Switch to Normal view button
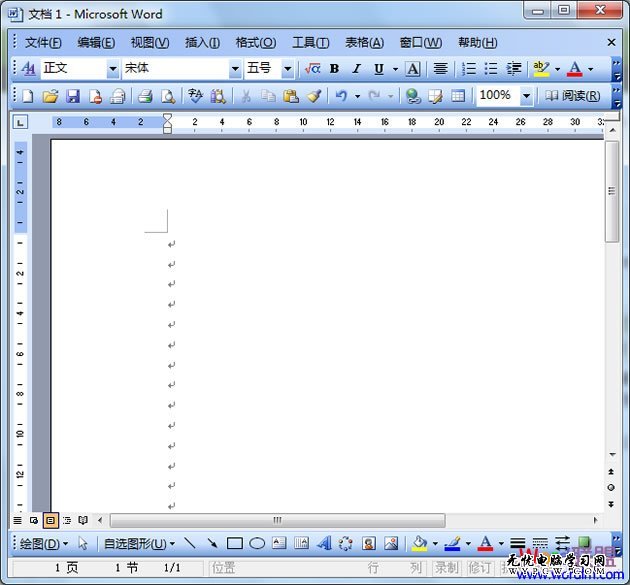This screenshot has height=585, width=630. point(17,521)
